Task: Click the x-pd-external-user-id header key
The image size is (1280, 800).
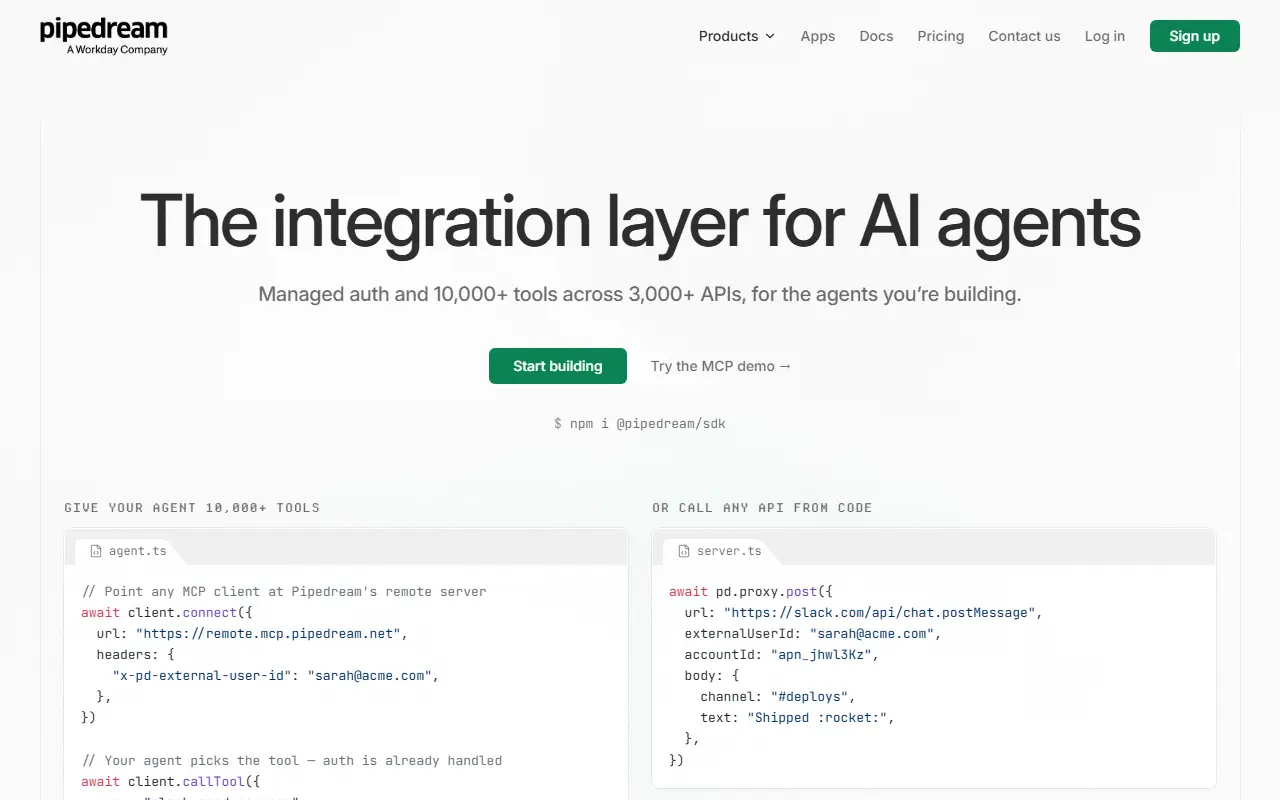Action: tap(202, 676)
